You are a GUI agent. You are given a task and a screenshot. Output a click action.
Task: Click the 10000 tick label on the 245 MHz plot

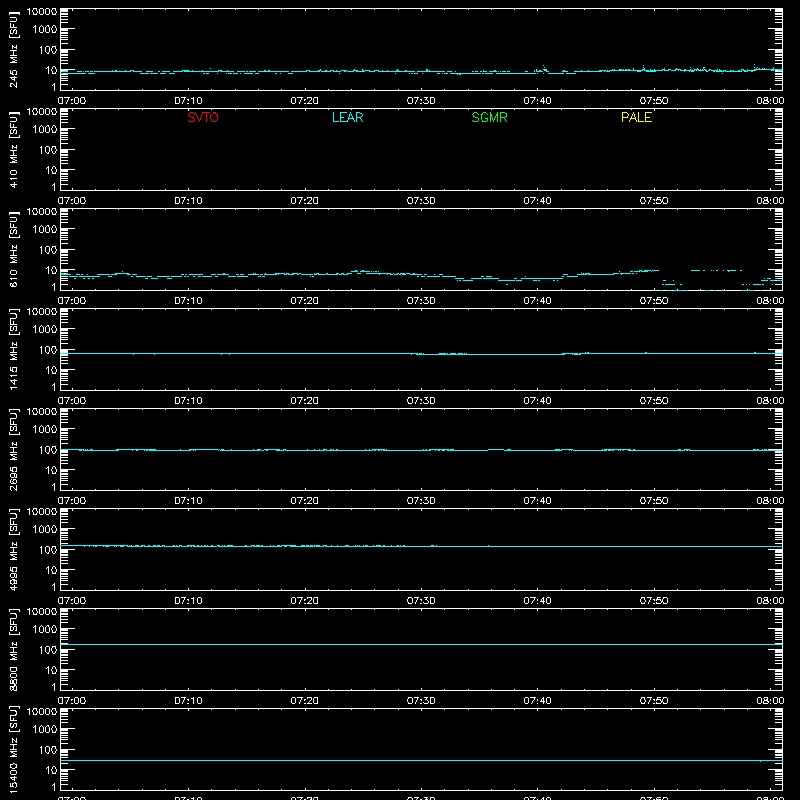[x=42, y=12]
